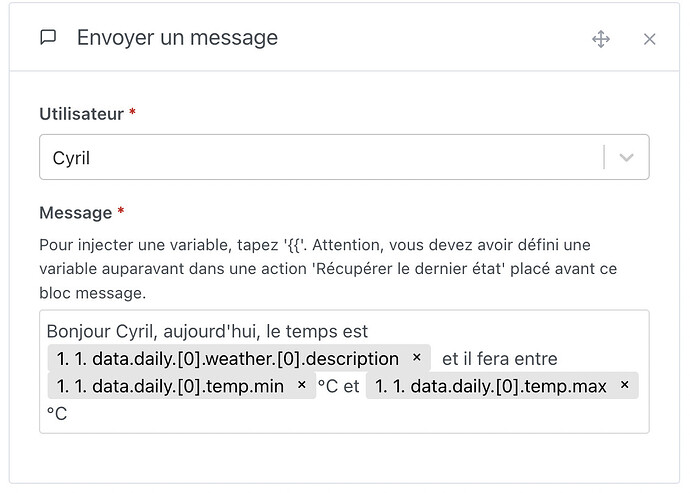Remove the weather description variable chip
The height and width of the screenshot is (493, 690).
coord(416,358)
